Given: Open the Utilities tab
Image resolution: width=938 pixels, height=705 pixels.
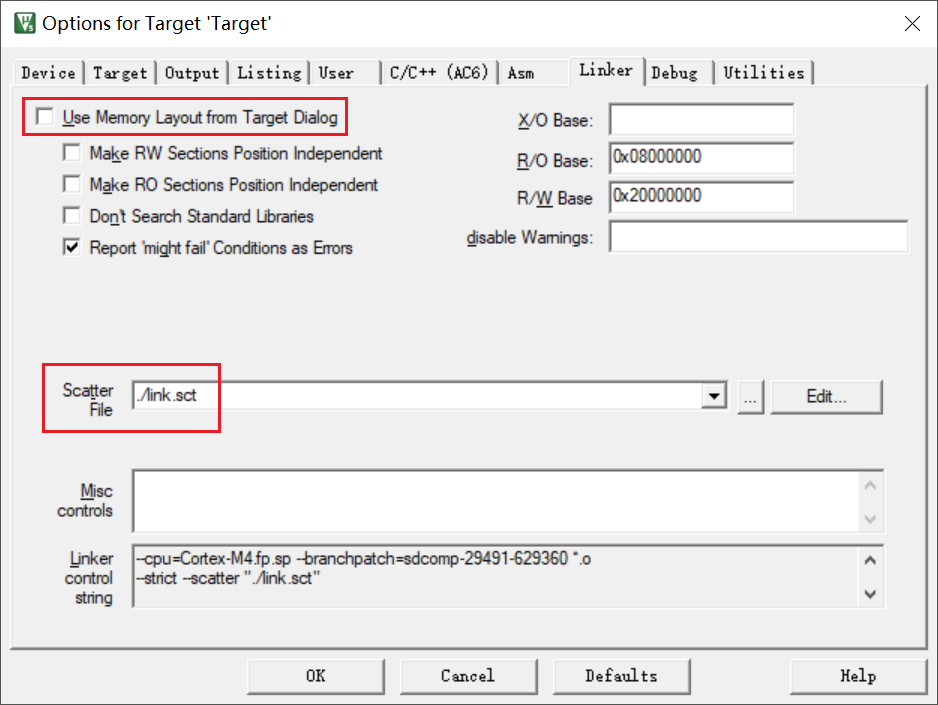Looking at the screenshot, I should [x=764, y=73].
